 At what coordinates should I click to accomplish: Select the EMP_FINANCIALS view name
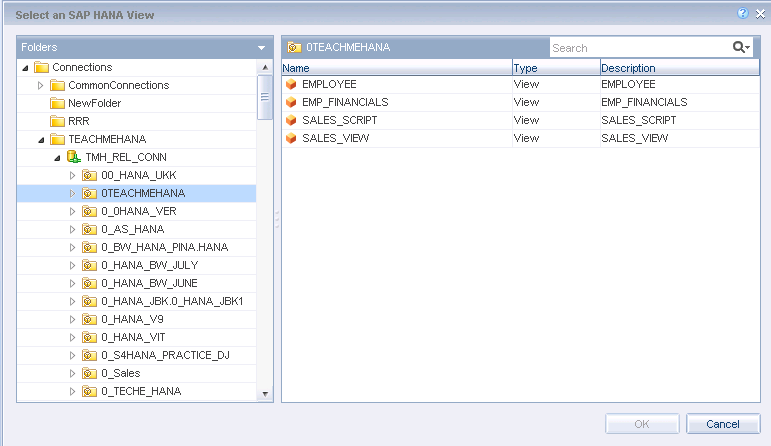point(345,102)
